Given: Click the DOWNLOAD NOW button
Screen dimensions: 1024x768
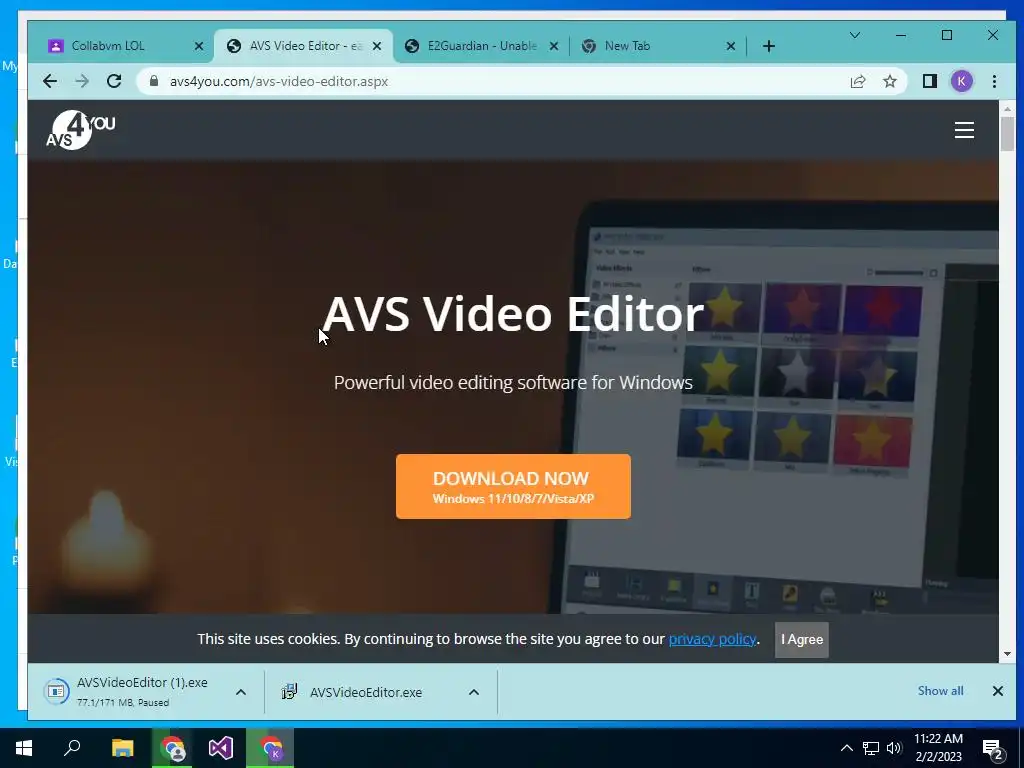Looking at the screenshot, I should click(513, 487).
